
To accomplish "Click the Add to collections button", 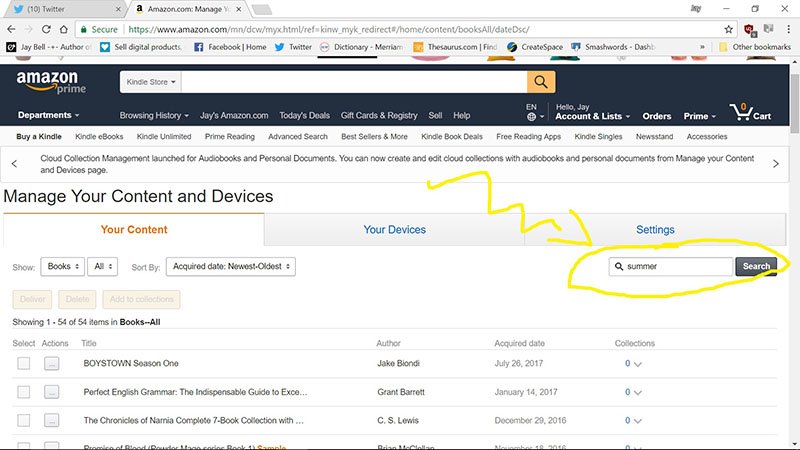I will (141, 299).
